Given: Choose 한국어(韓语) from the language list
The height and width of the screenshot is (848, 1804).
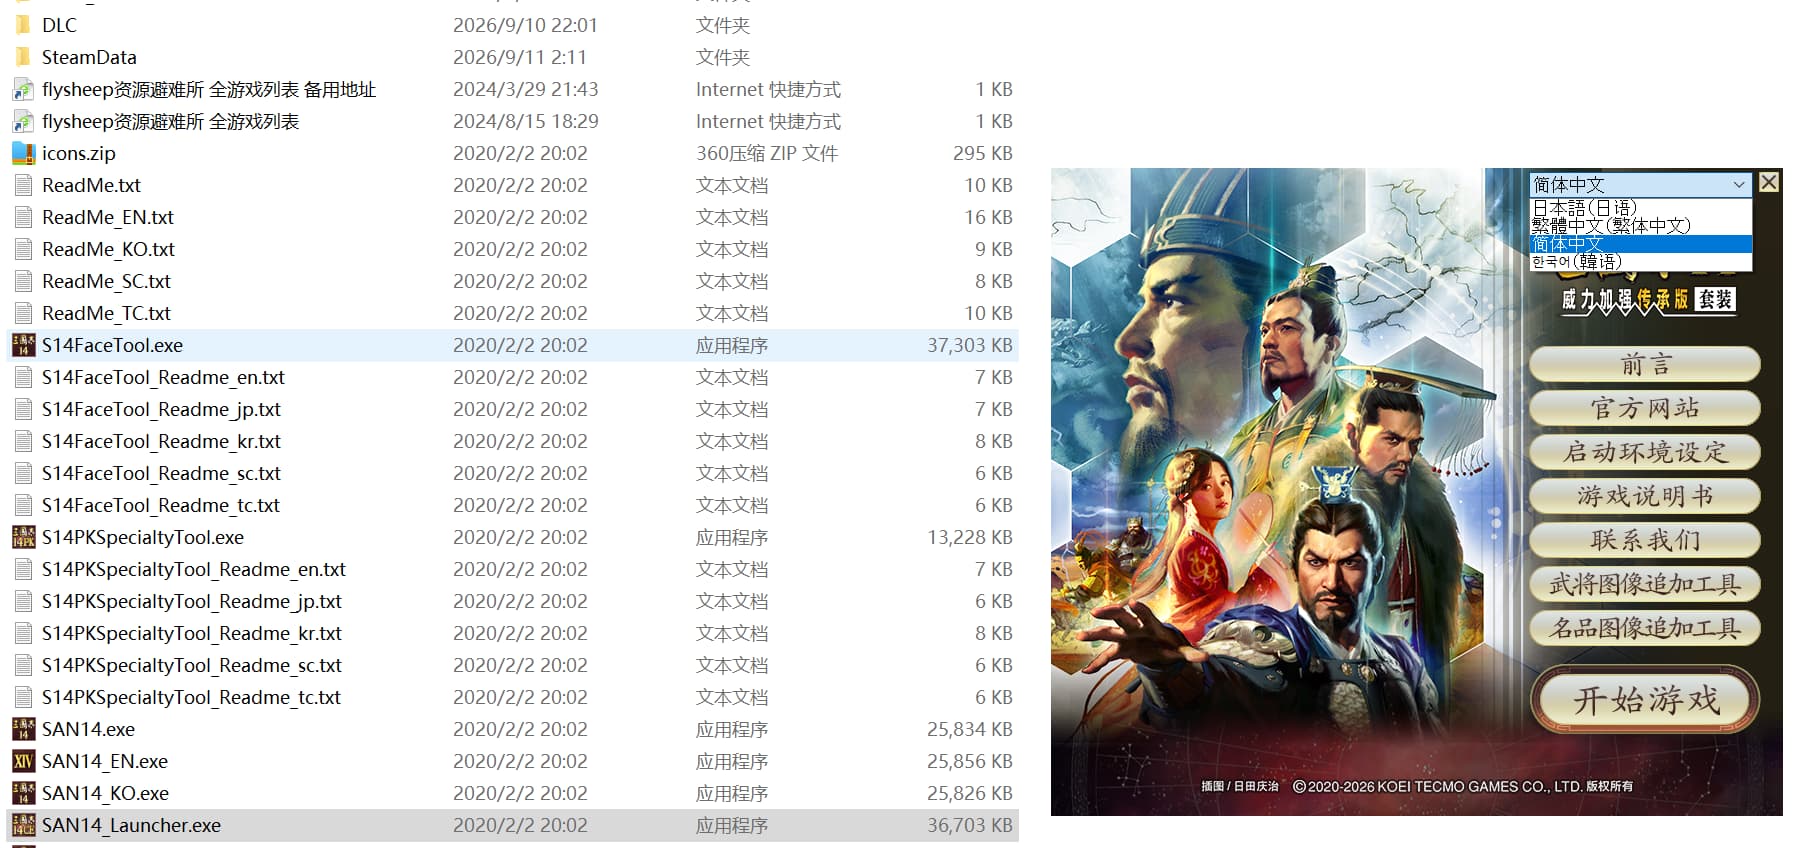Looking at the screenshot, I should [1641, 262].
